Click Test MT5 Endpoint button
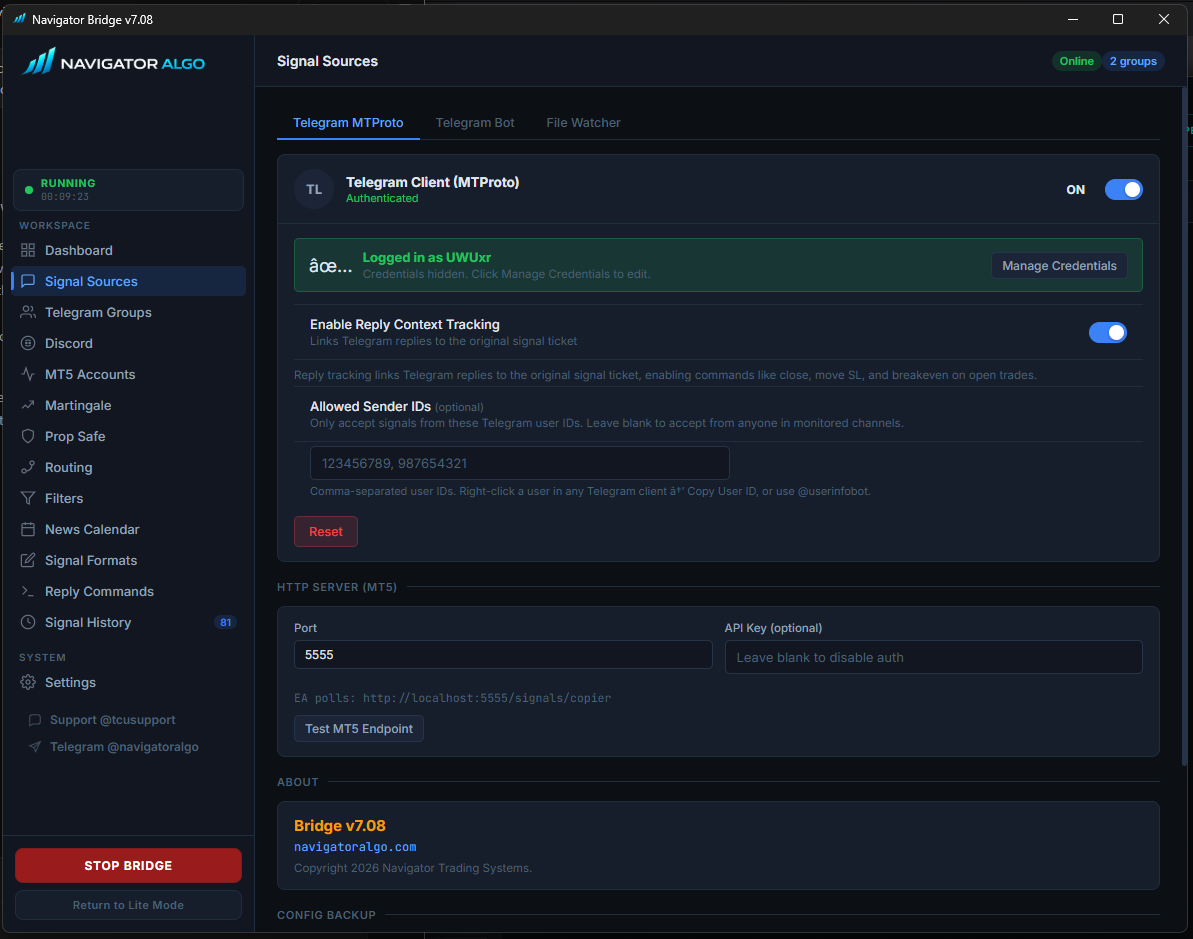This screenshot has width=1193, height=939. (359, 728)
